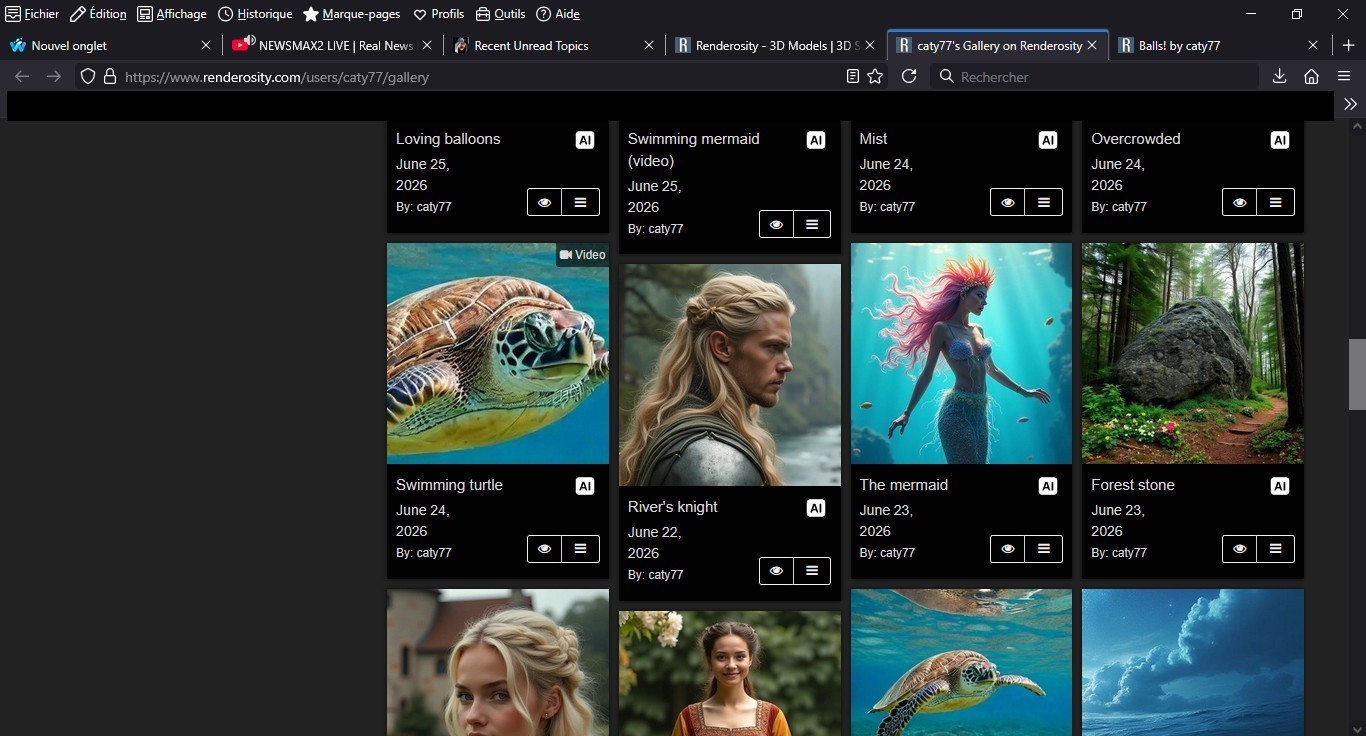The image size is (1366, 736).
Task: Open the list menu for River's knight
Action: (x=812, y=570)
